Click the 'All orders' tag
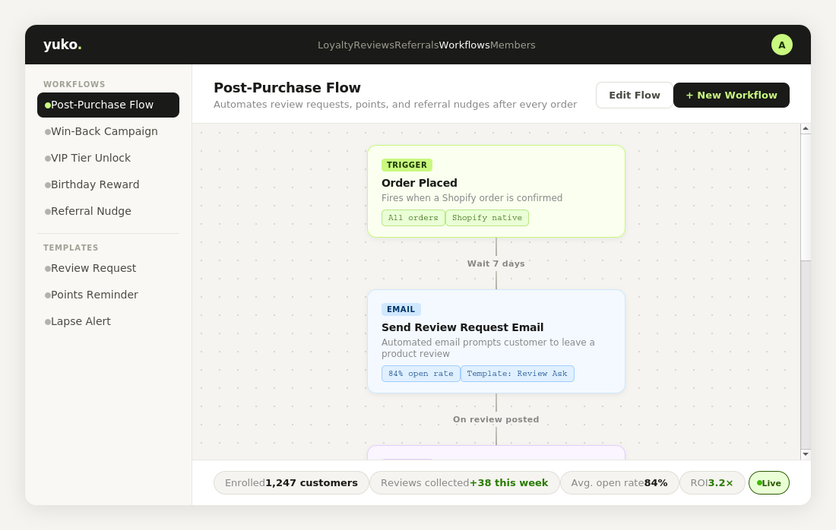This screenshot has width=836, height=530. coord(413,218)
